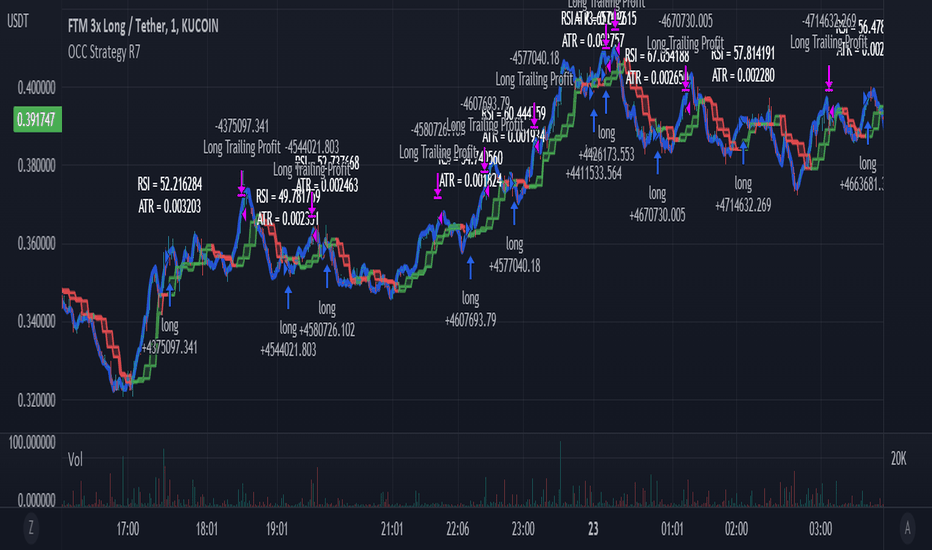This screenshot has height=550, width=932.
Task: Click the 20K volume scale label
Action: coord(898,458)
